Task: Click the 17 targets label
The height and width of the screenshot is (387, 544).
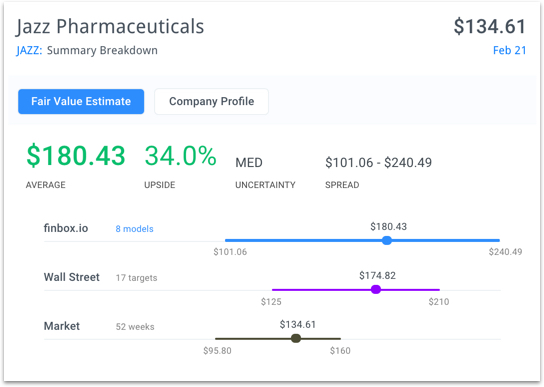Action: tap(136, 278)
